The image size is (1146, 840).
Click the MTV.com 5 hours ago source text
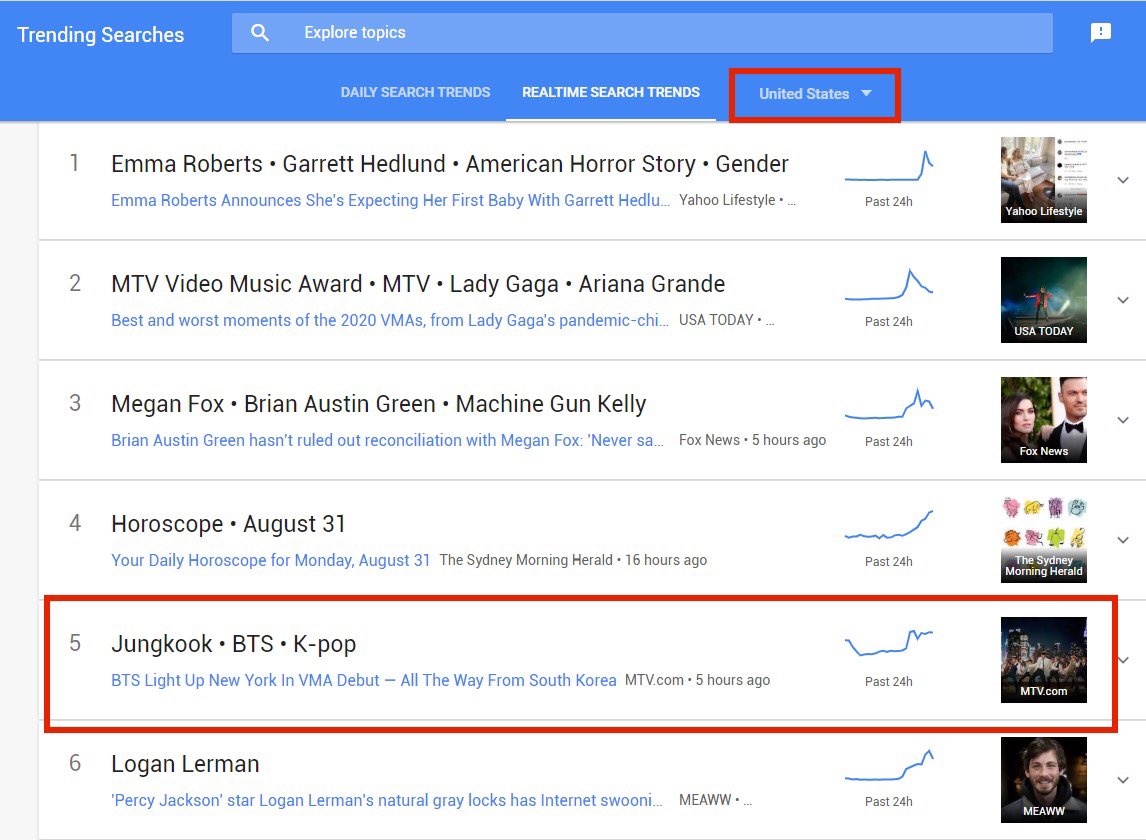click(x=697, y=680)
